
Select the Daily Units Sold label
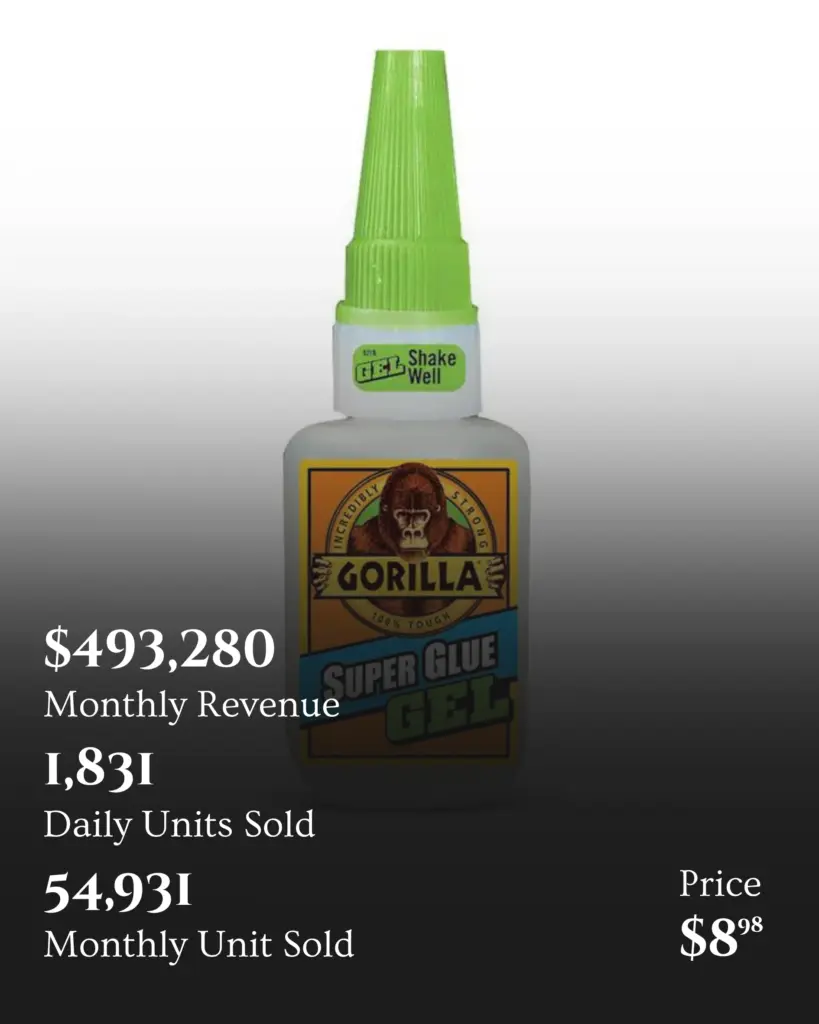coord(179,824)
